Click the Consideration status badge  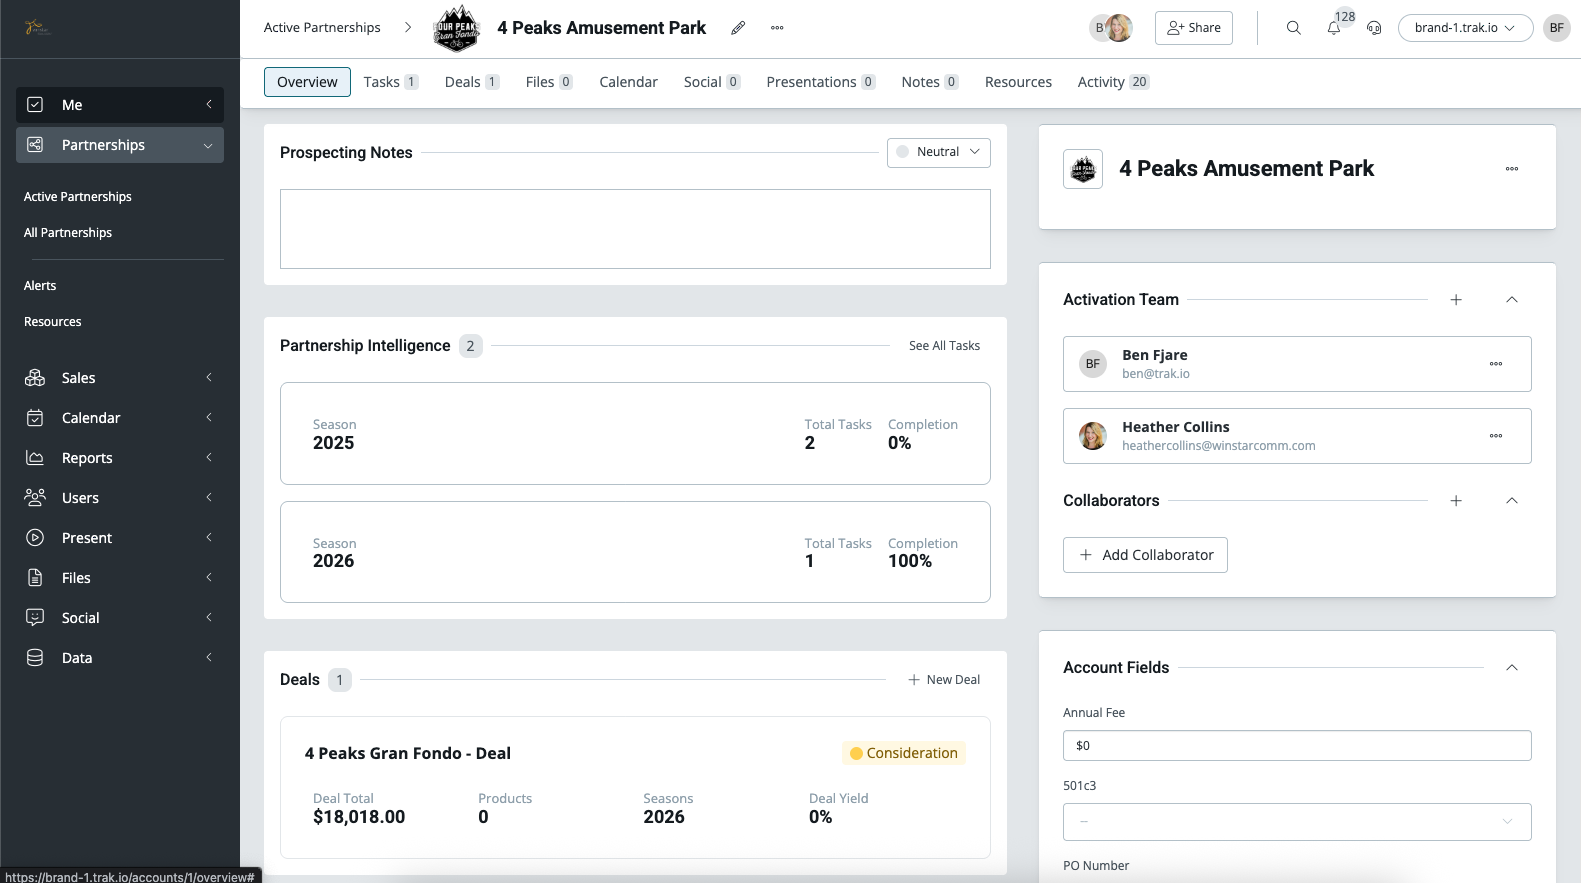[x=904, y=753]
